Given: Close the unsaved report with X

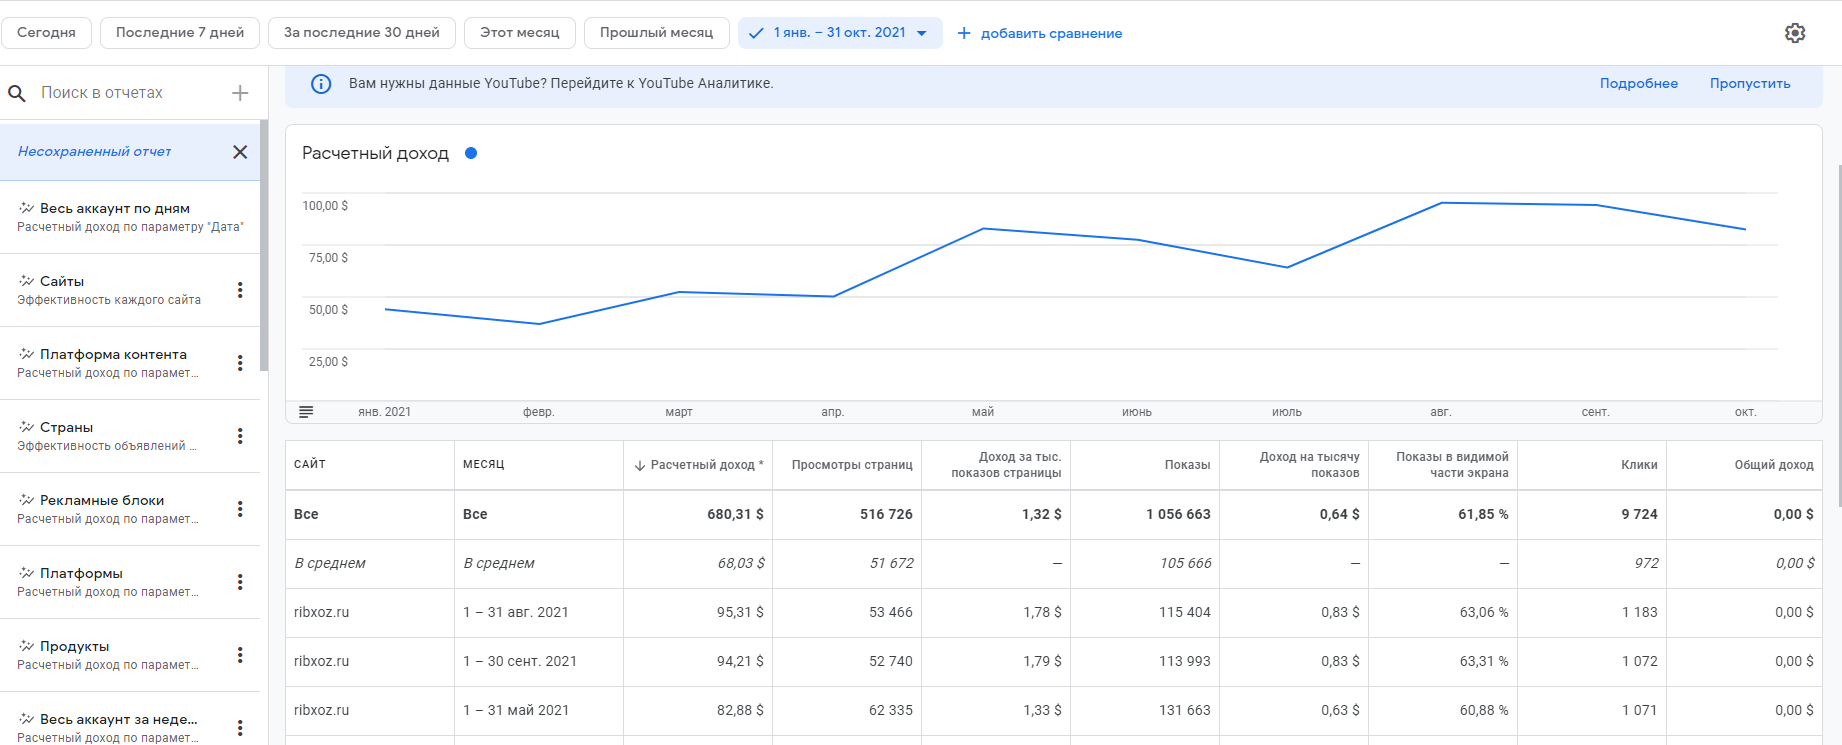Looking at the screenshot, I should (240, 152).
